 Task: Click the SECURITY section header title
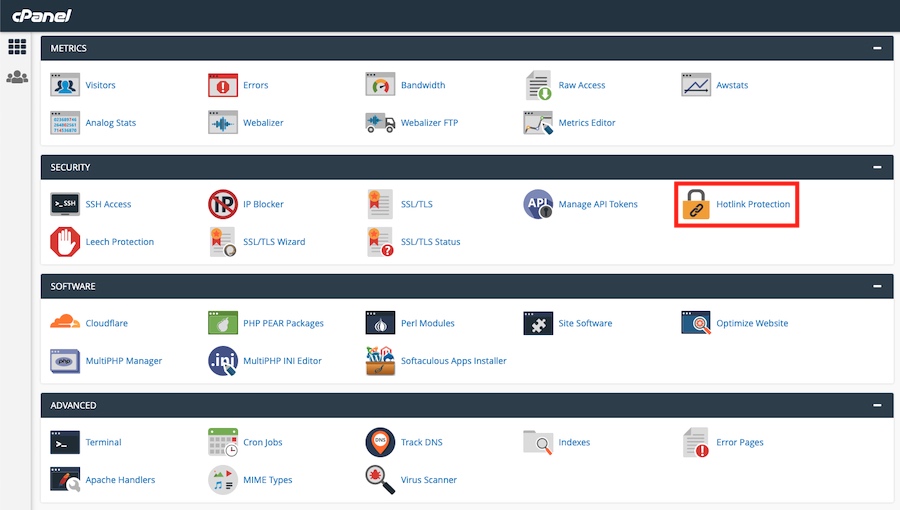click(70, 167)
